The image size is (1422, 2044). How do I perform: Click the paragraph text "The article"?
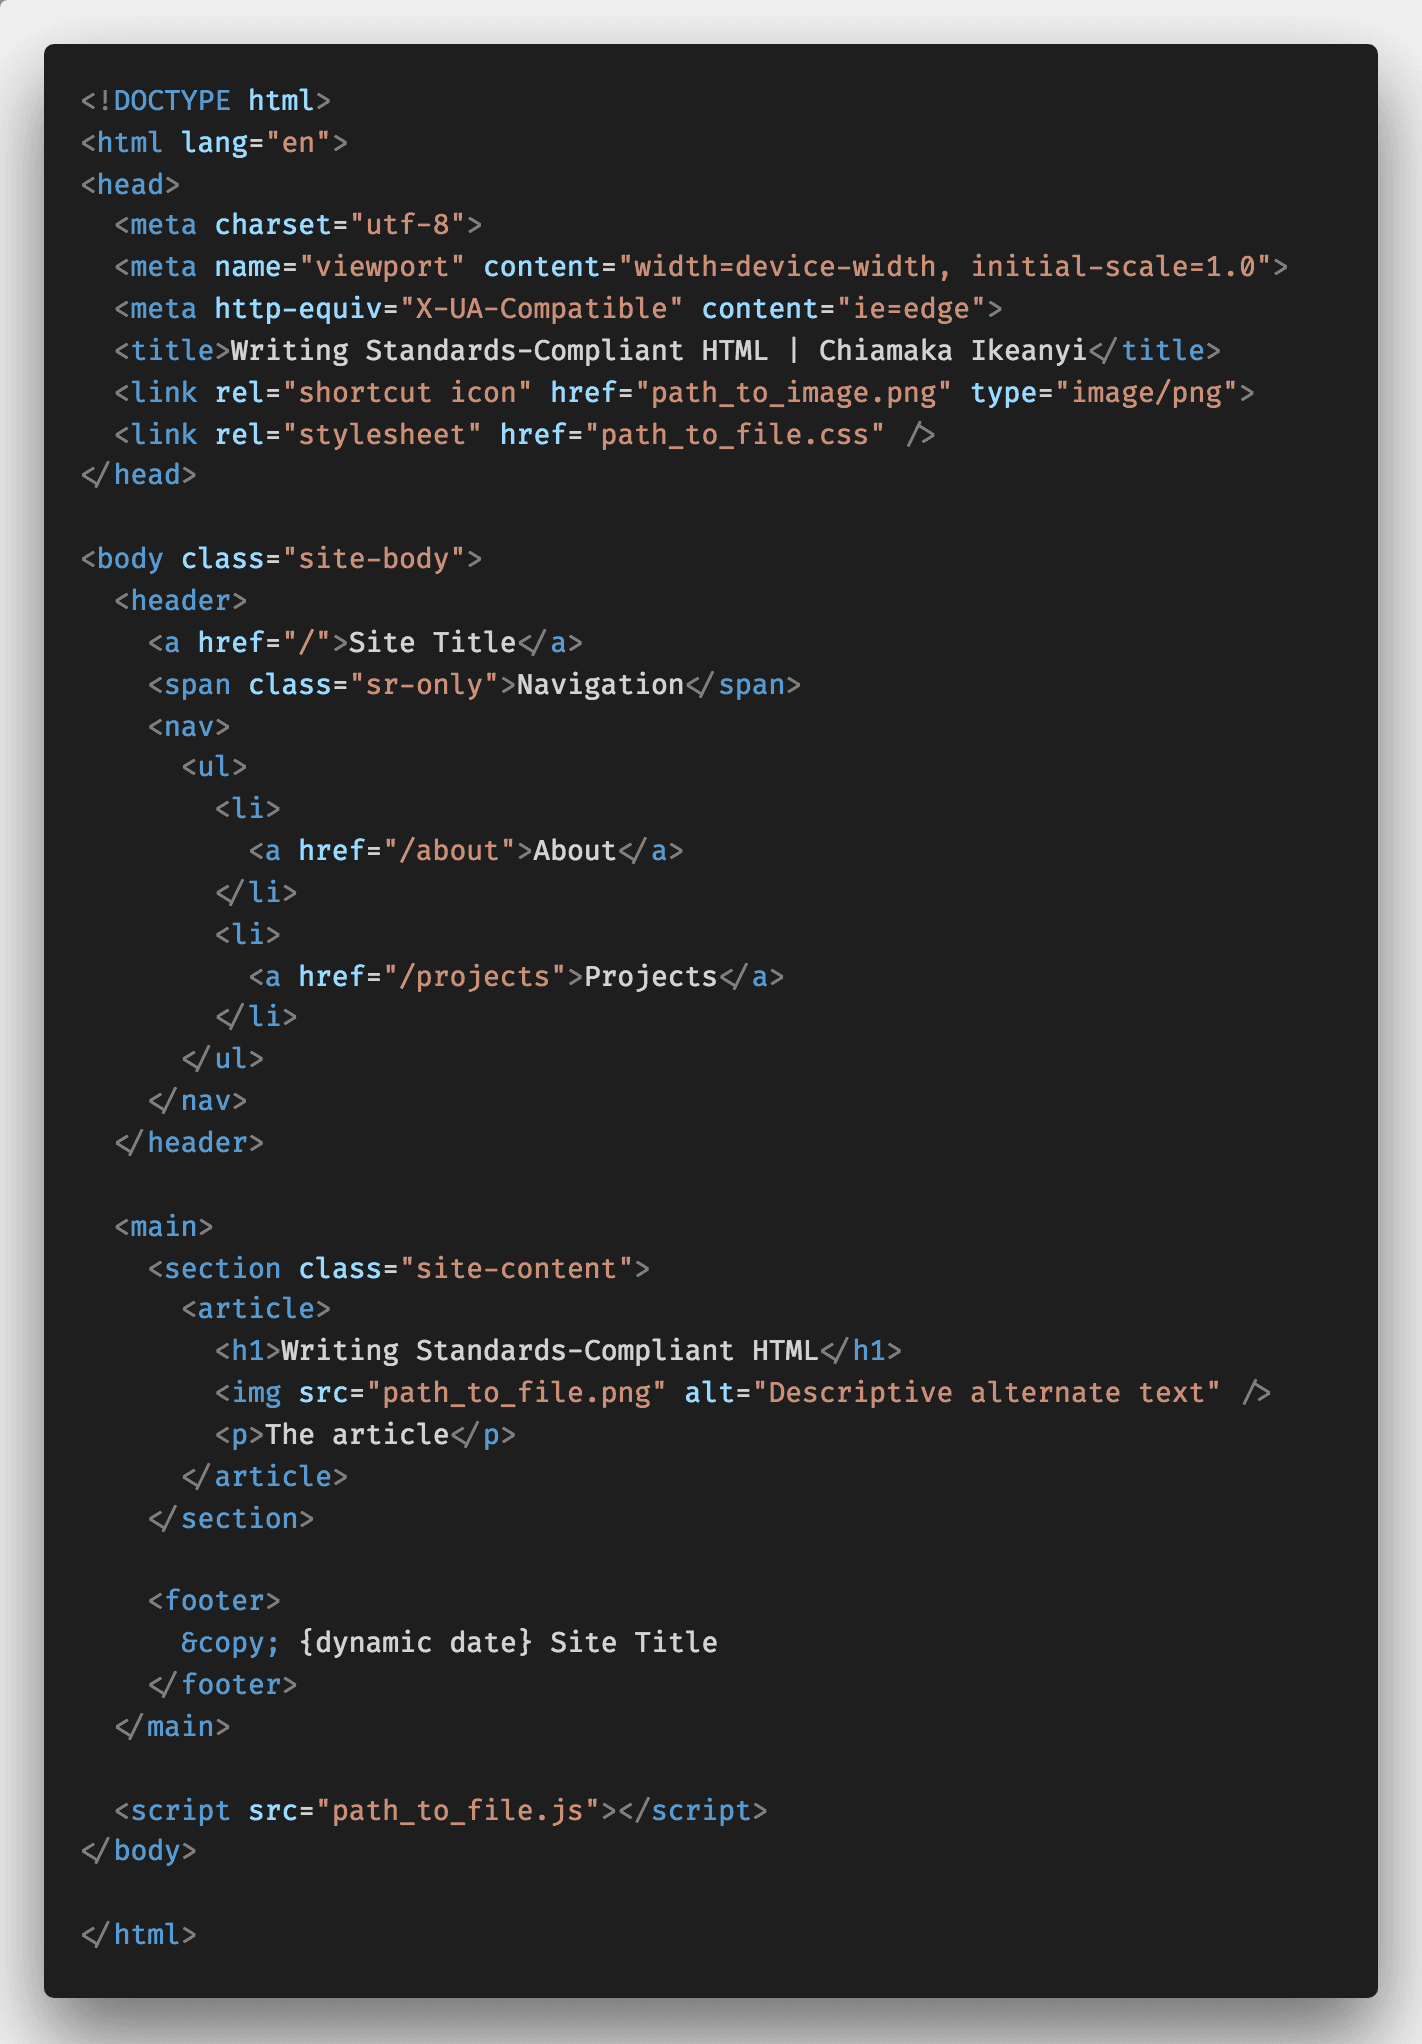point(357,1435)
